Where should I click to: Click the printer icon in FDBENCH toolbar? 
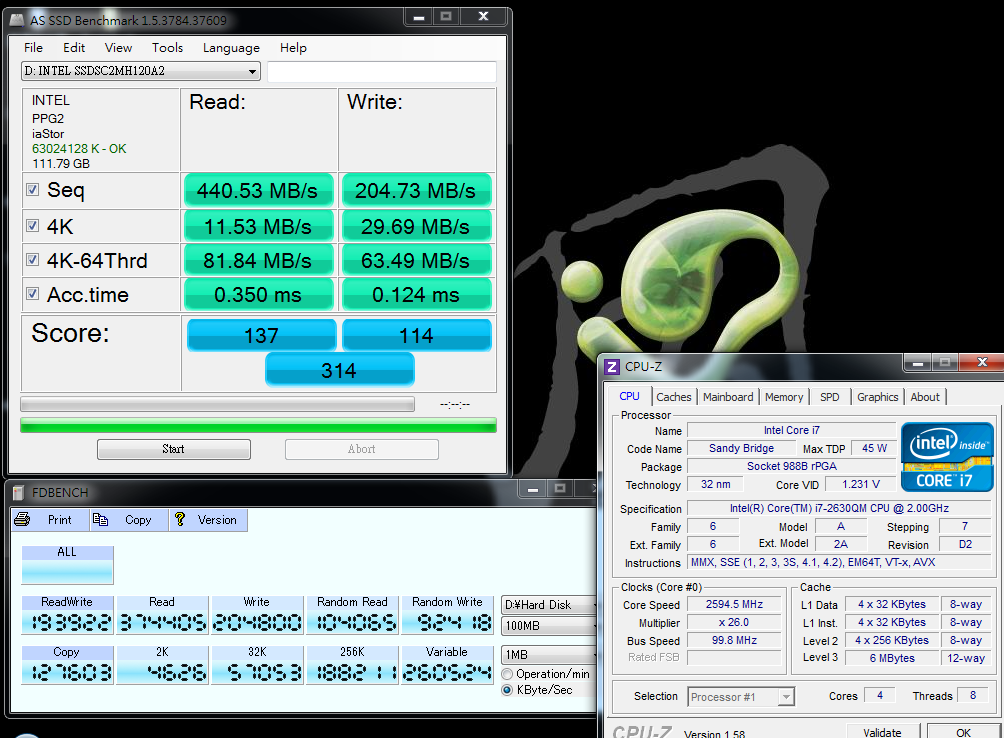pyautogui.click(x=22, y=520)
